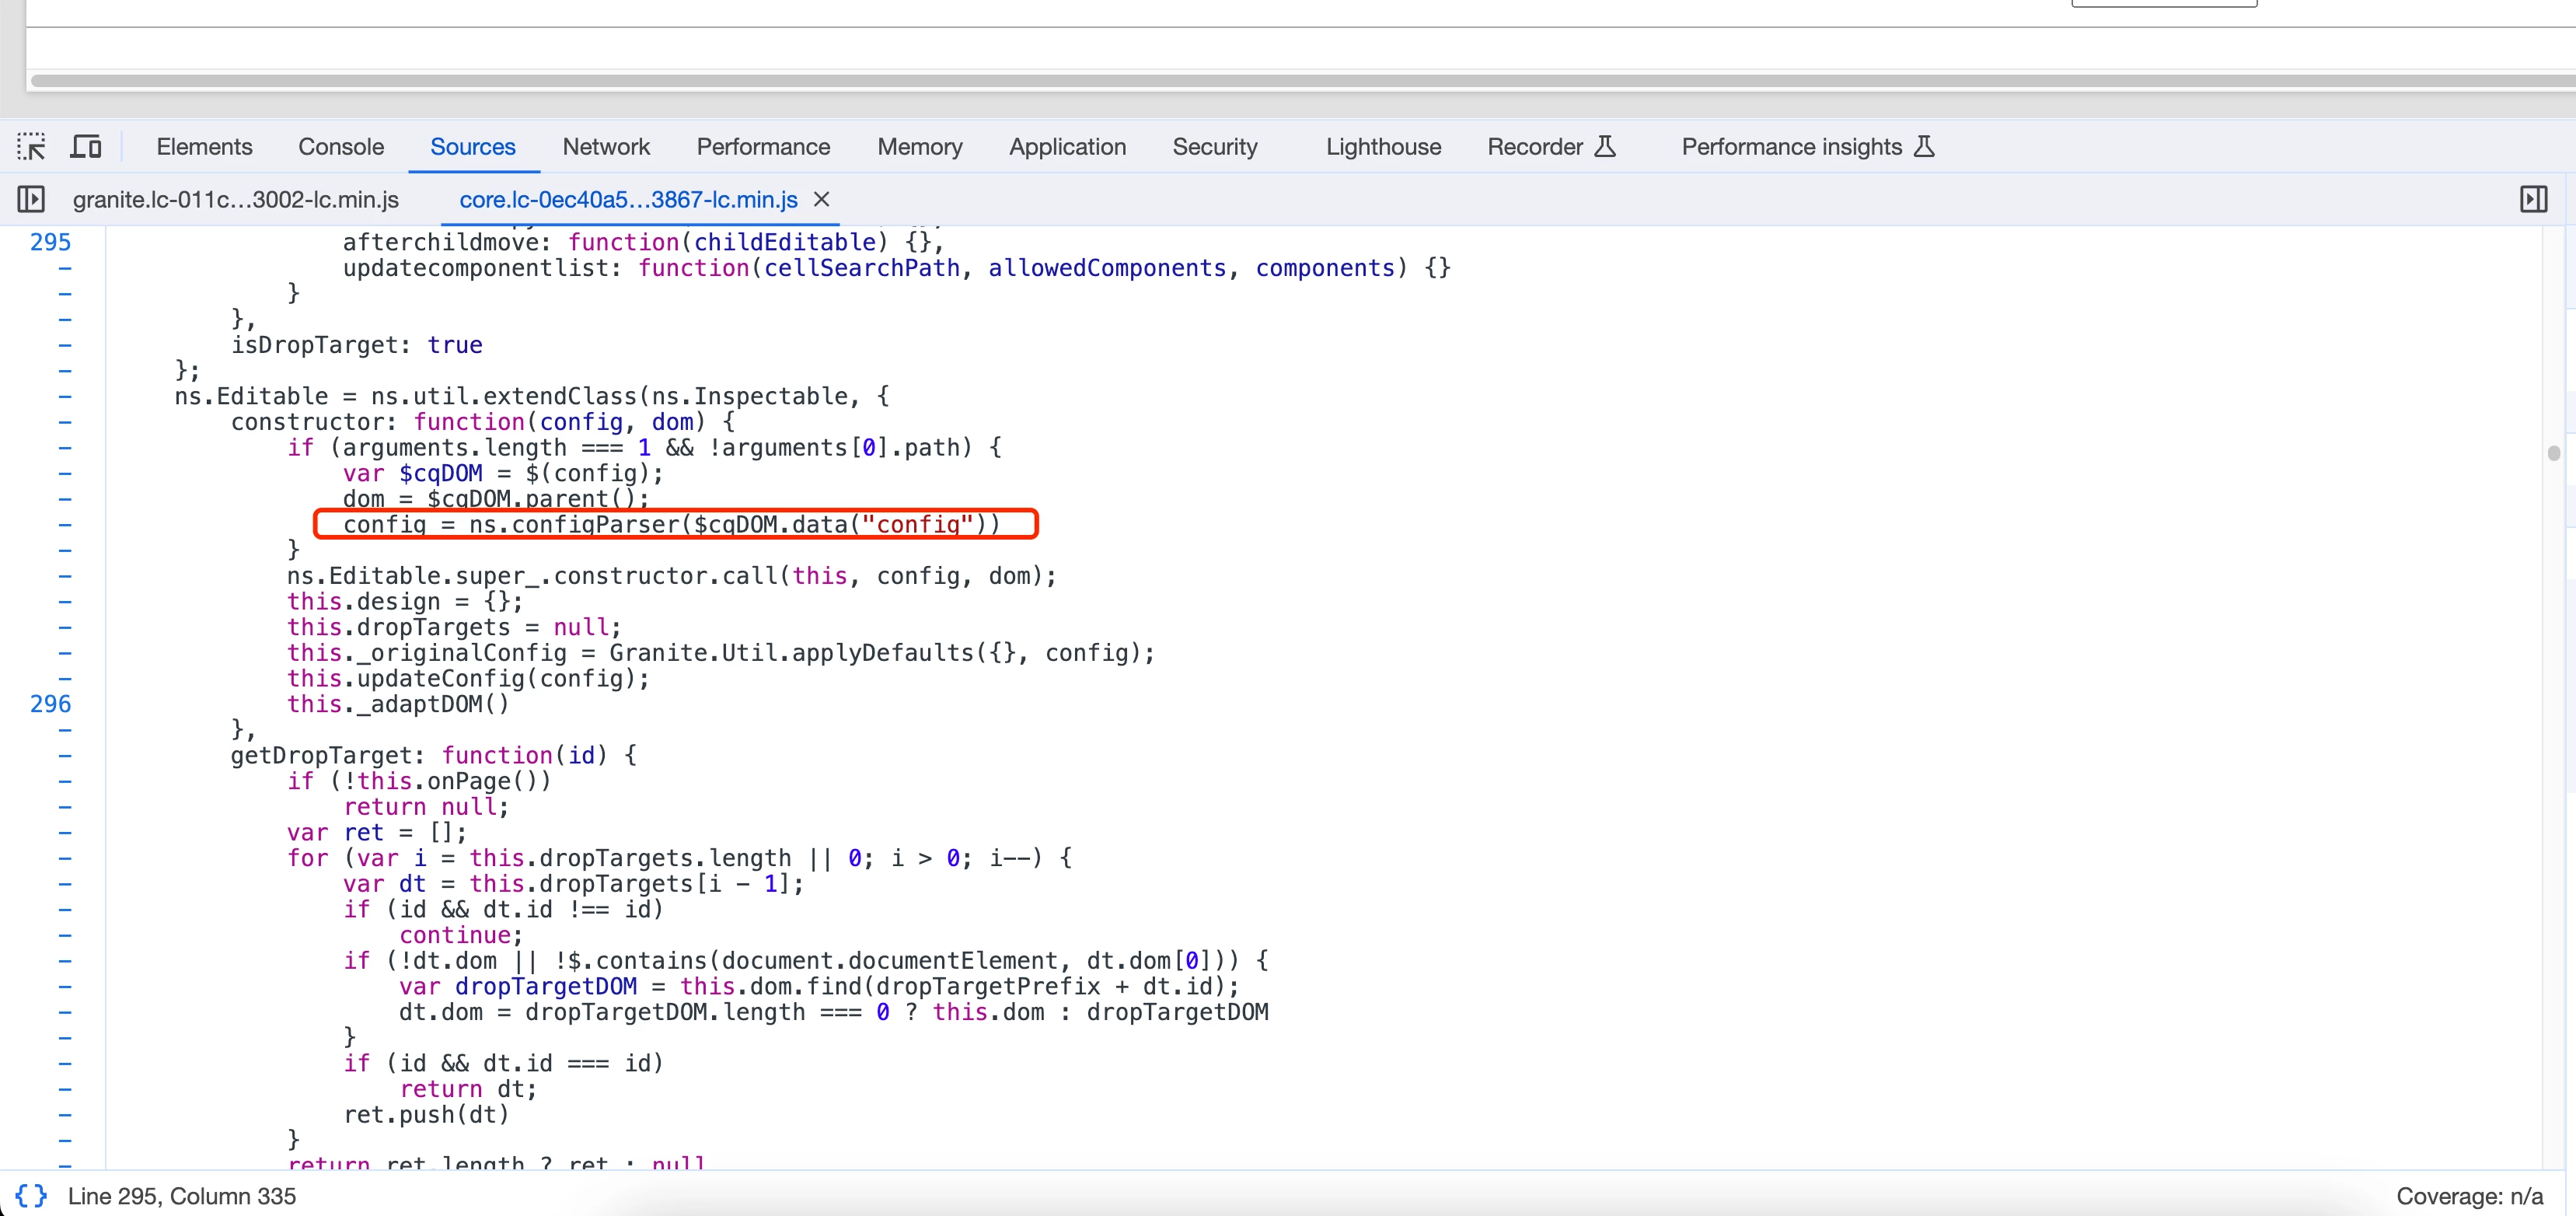Open the Elements panel tab
The image size is (2576, 1216).
(x=204, y=147)
